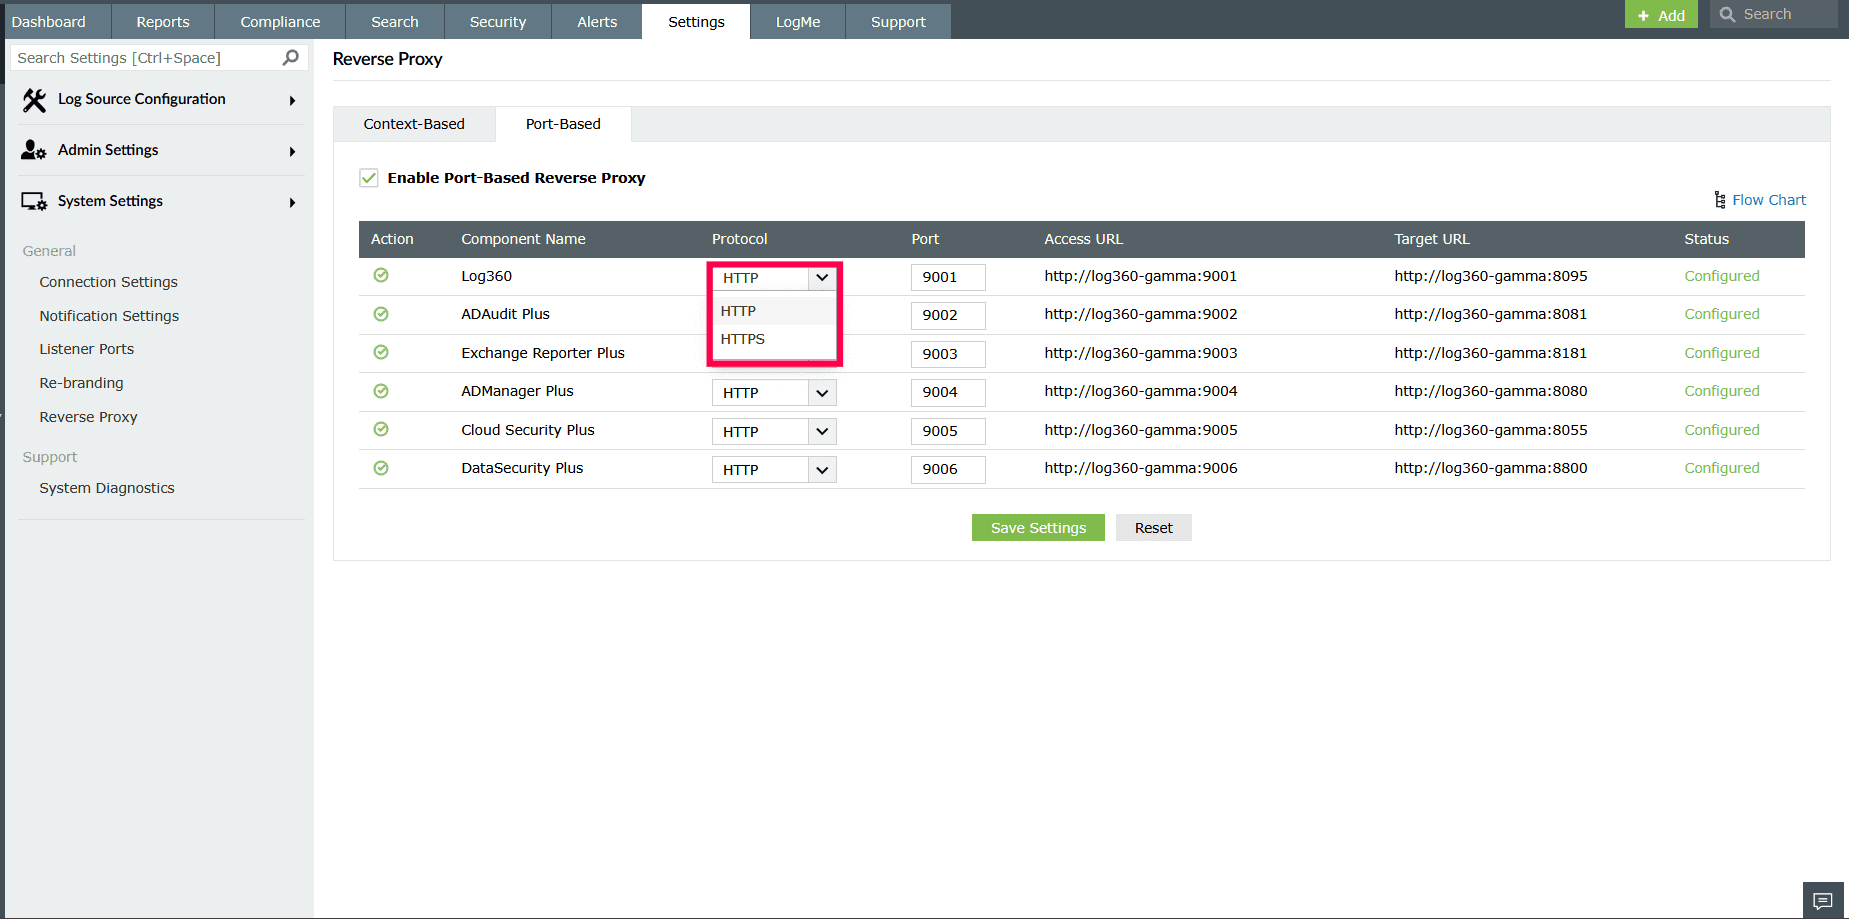Click the green Add button
Image resolution: width=1849 pixels, height=919 pixels.
[1661, 15]
